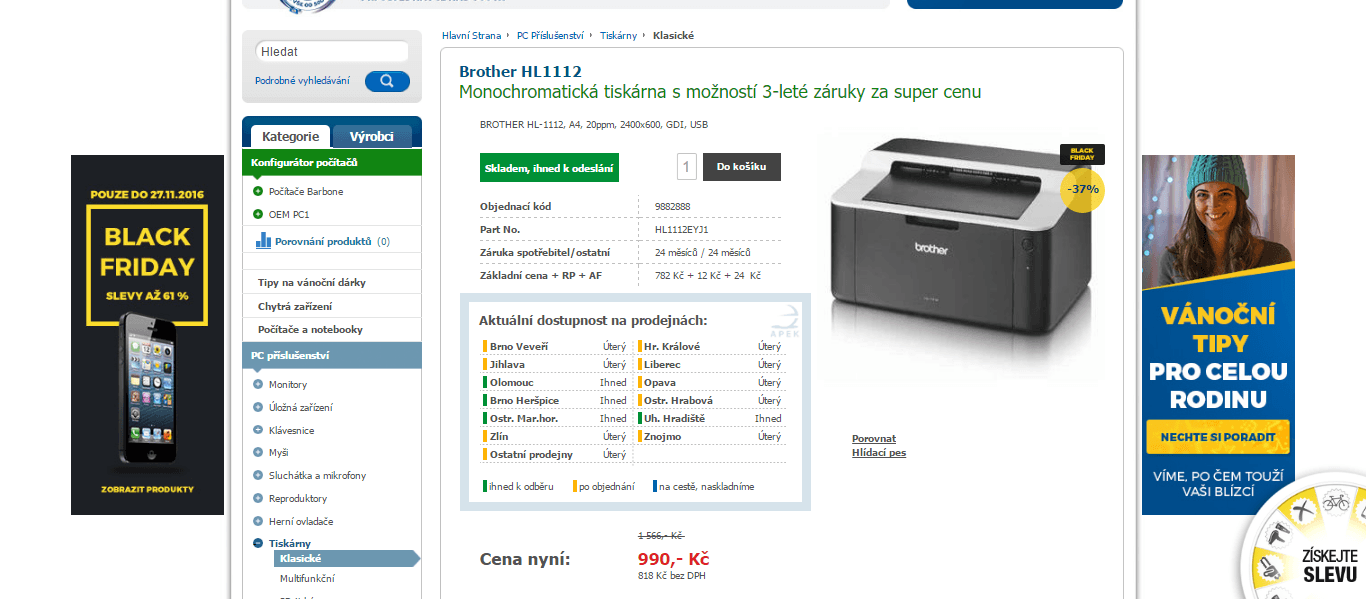Open Podrobné vyhledávání advanced search link
This screenshot has width=1366, height=599.
coord(302,81)
